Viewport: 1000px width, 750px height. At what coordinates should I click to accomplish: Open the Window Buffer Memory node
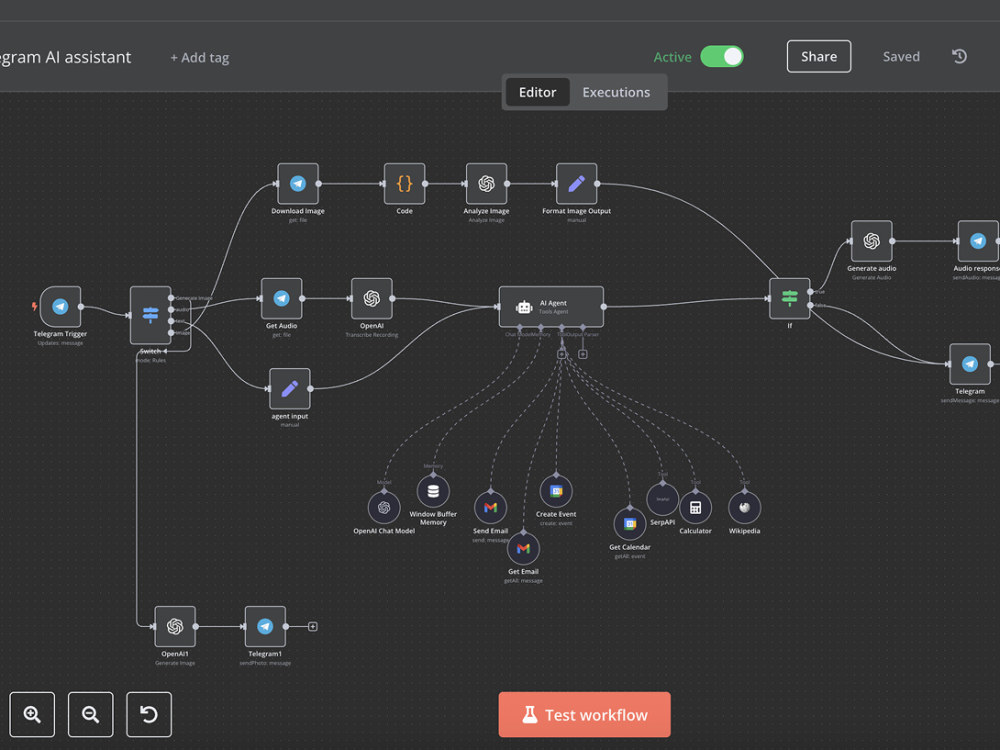pos(433,491)
